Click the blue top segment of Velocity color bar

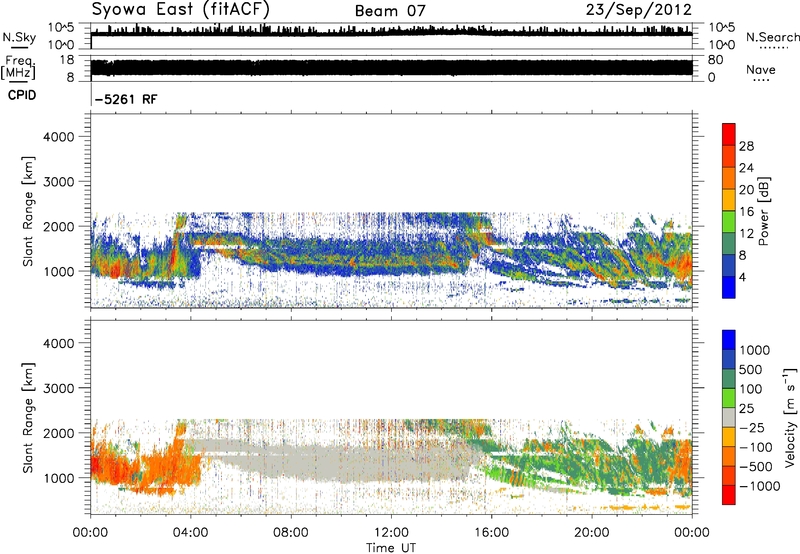(729, 340)
